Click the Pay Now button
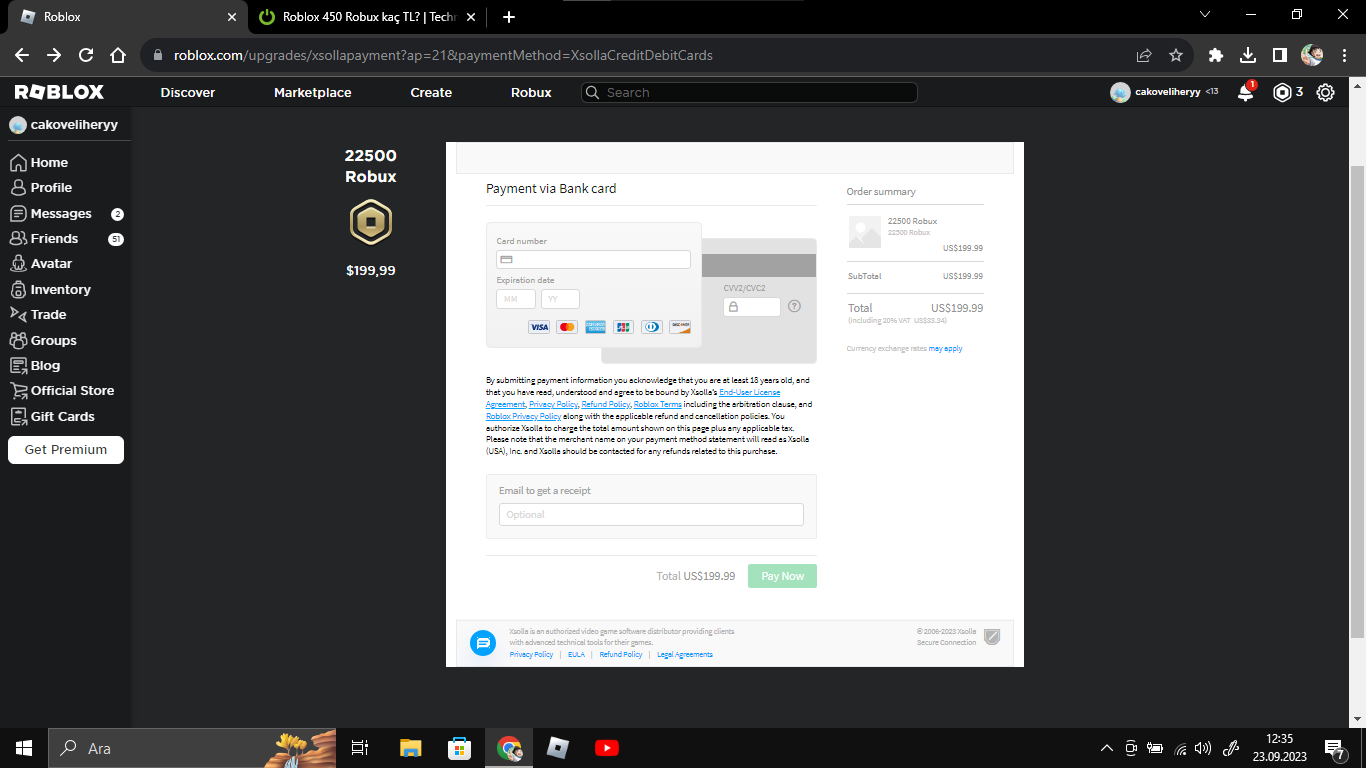Image resolution: width=1366 pixels, height=768 pixels. 782,576
